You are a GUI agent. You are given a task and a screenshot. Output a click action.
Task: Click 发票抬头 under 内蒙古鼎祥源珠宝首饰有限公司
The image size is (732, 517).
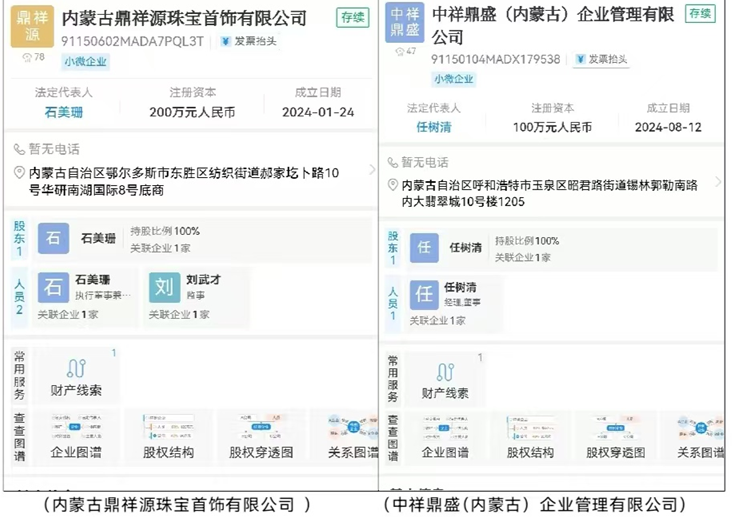click(x=249, y=41)
